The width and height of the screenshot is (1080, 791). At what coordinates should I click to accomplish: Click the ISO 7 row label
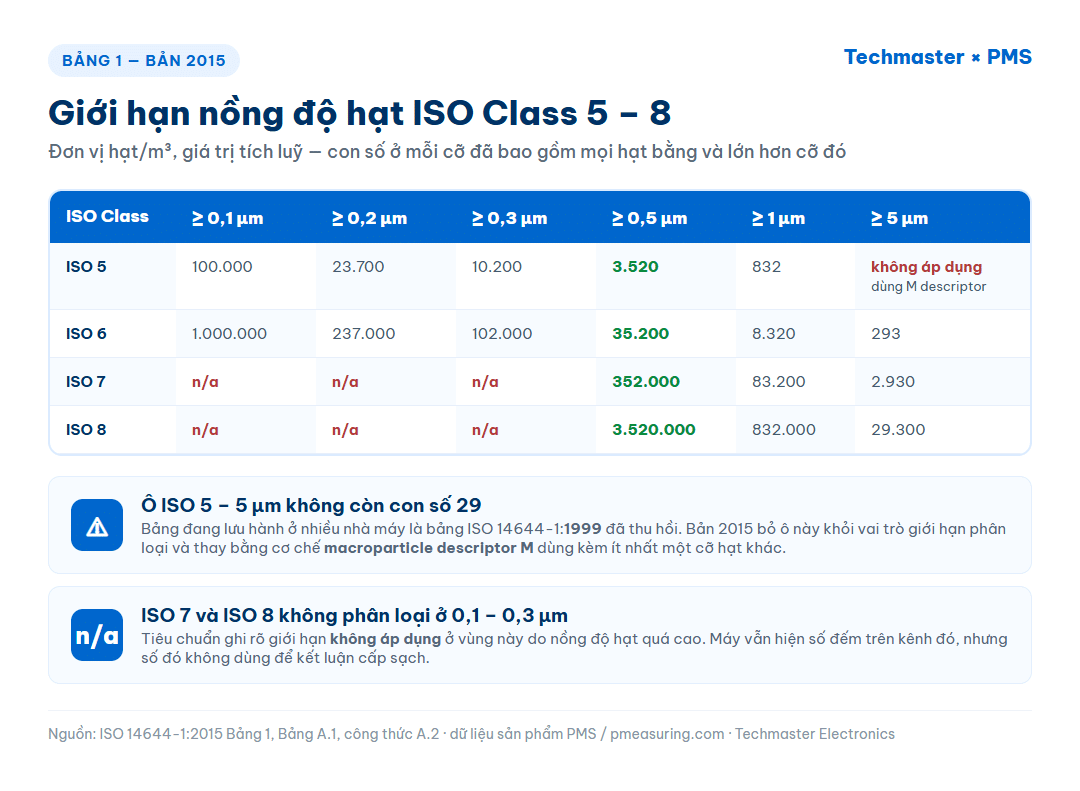(85, 382)
